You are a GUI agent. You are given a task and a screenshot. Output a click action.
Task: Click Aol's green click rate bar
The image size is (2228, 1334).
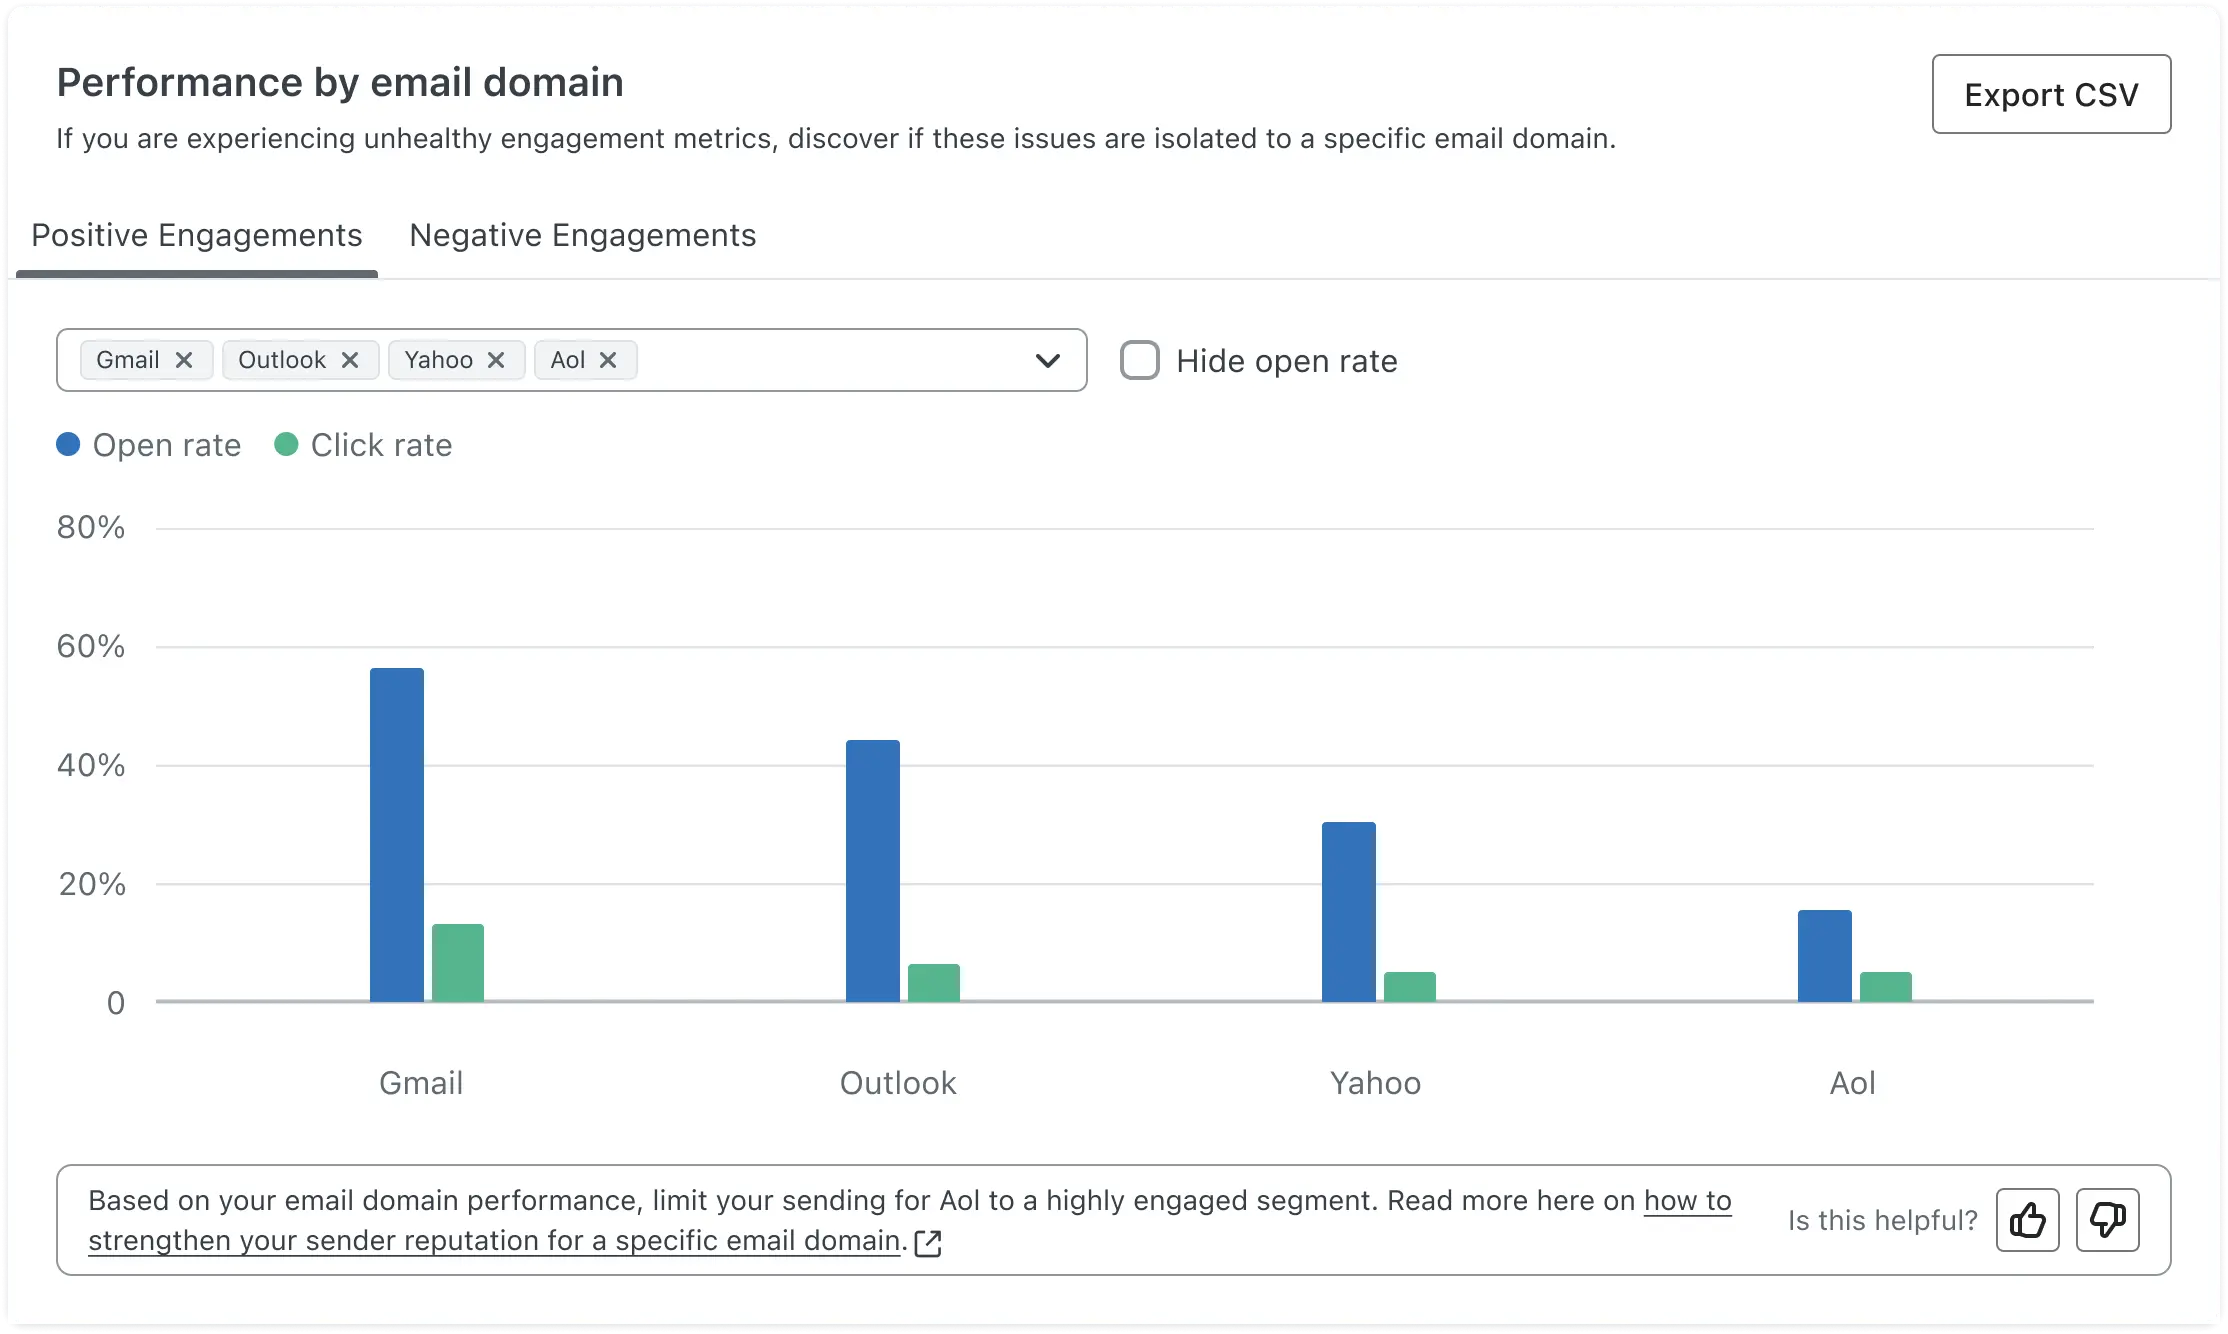pyautogui.click(x=1885, y=986)
